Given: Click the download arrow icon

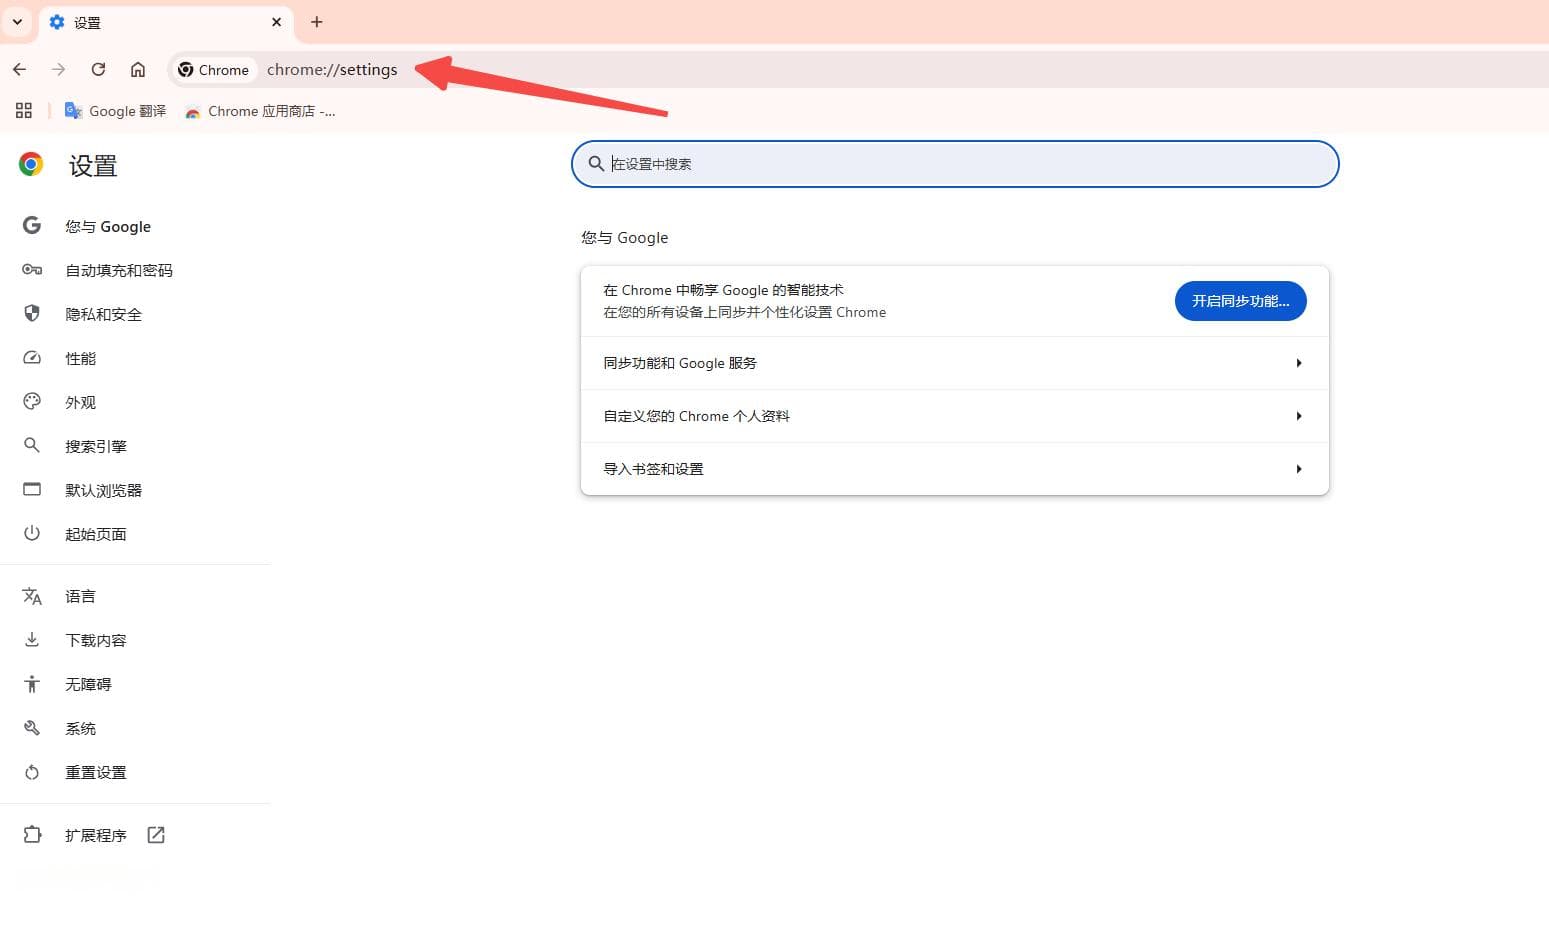Looking at the screenshot, I should pyautogui.click(x=32, y=640).
